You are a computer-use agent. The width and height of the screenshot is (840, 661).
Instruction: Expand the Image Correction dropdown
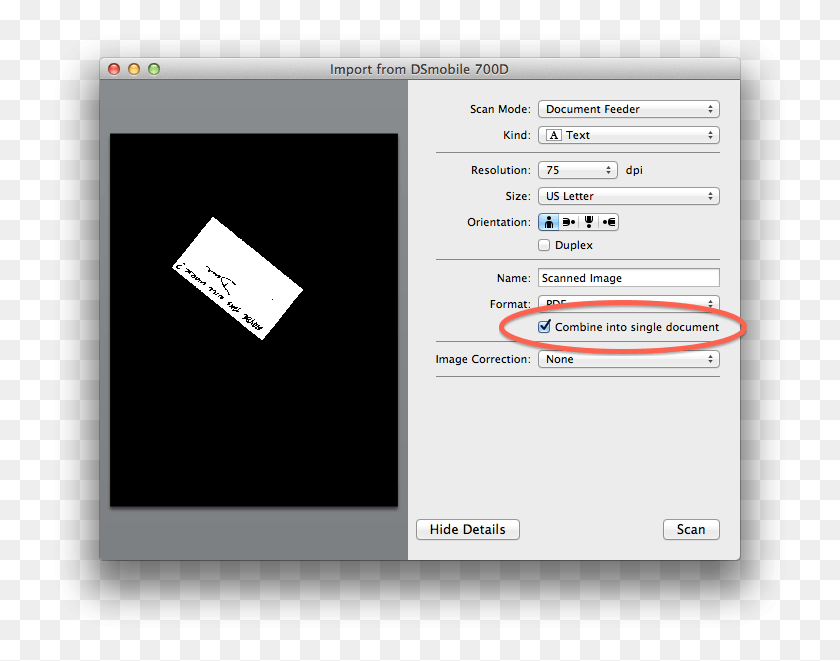[628, 359]
